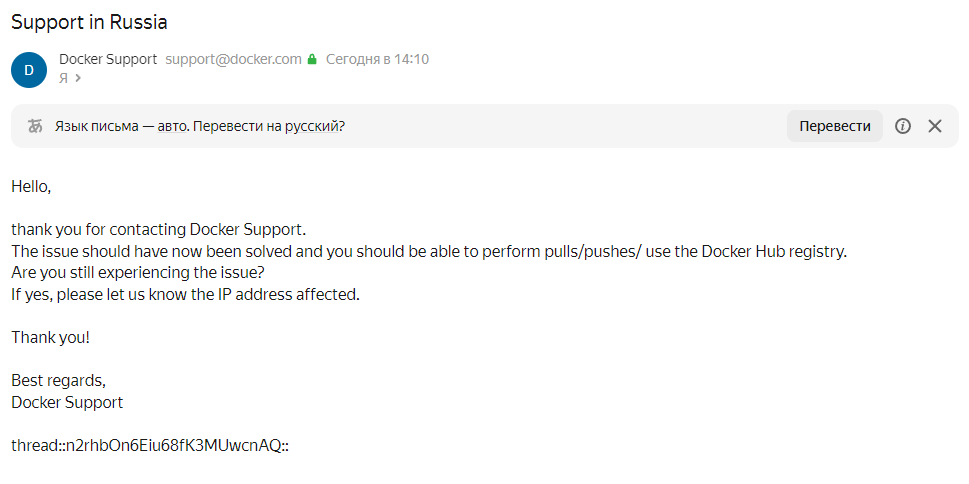Expand the recipient details next to Я
The height and width of the screenshot is (484, 969).
(x=78, y=78)
